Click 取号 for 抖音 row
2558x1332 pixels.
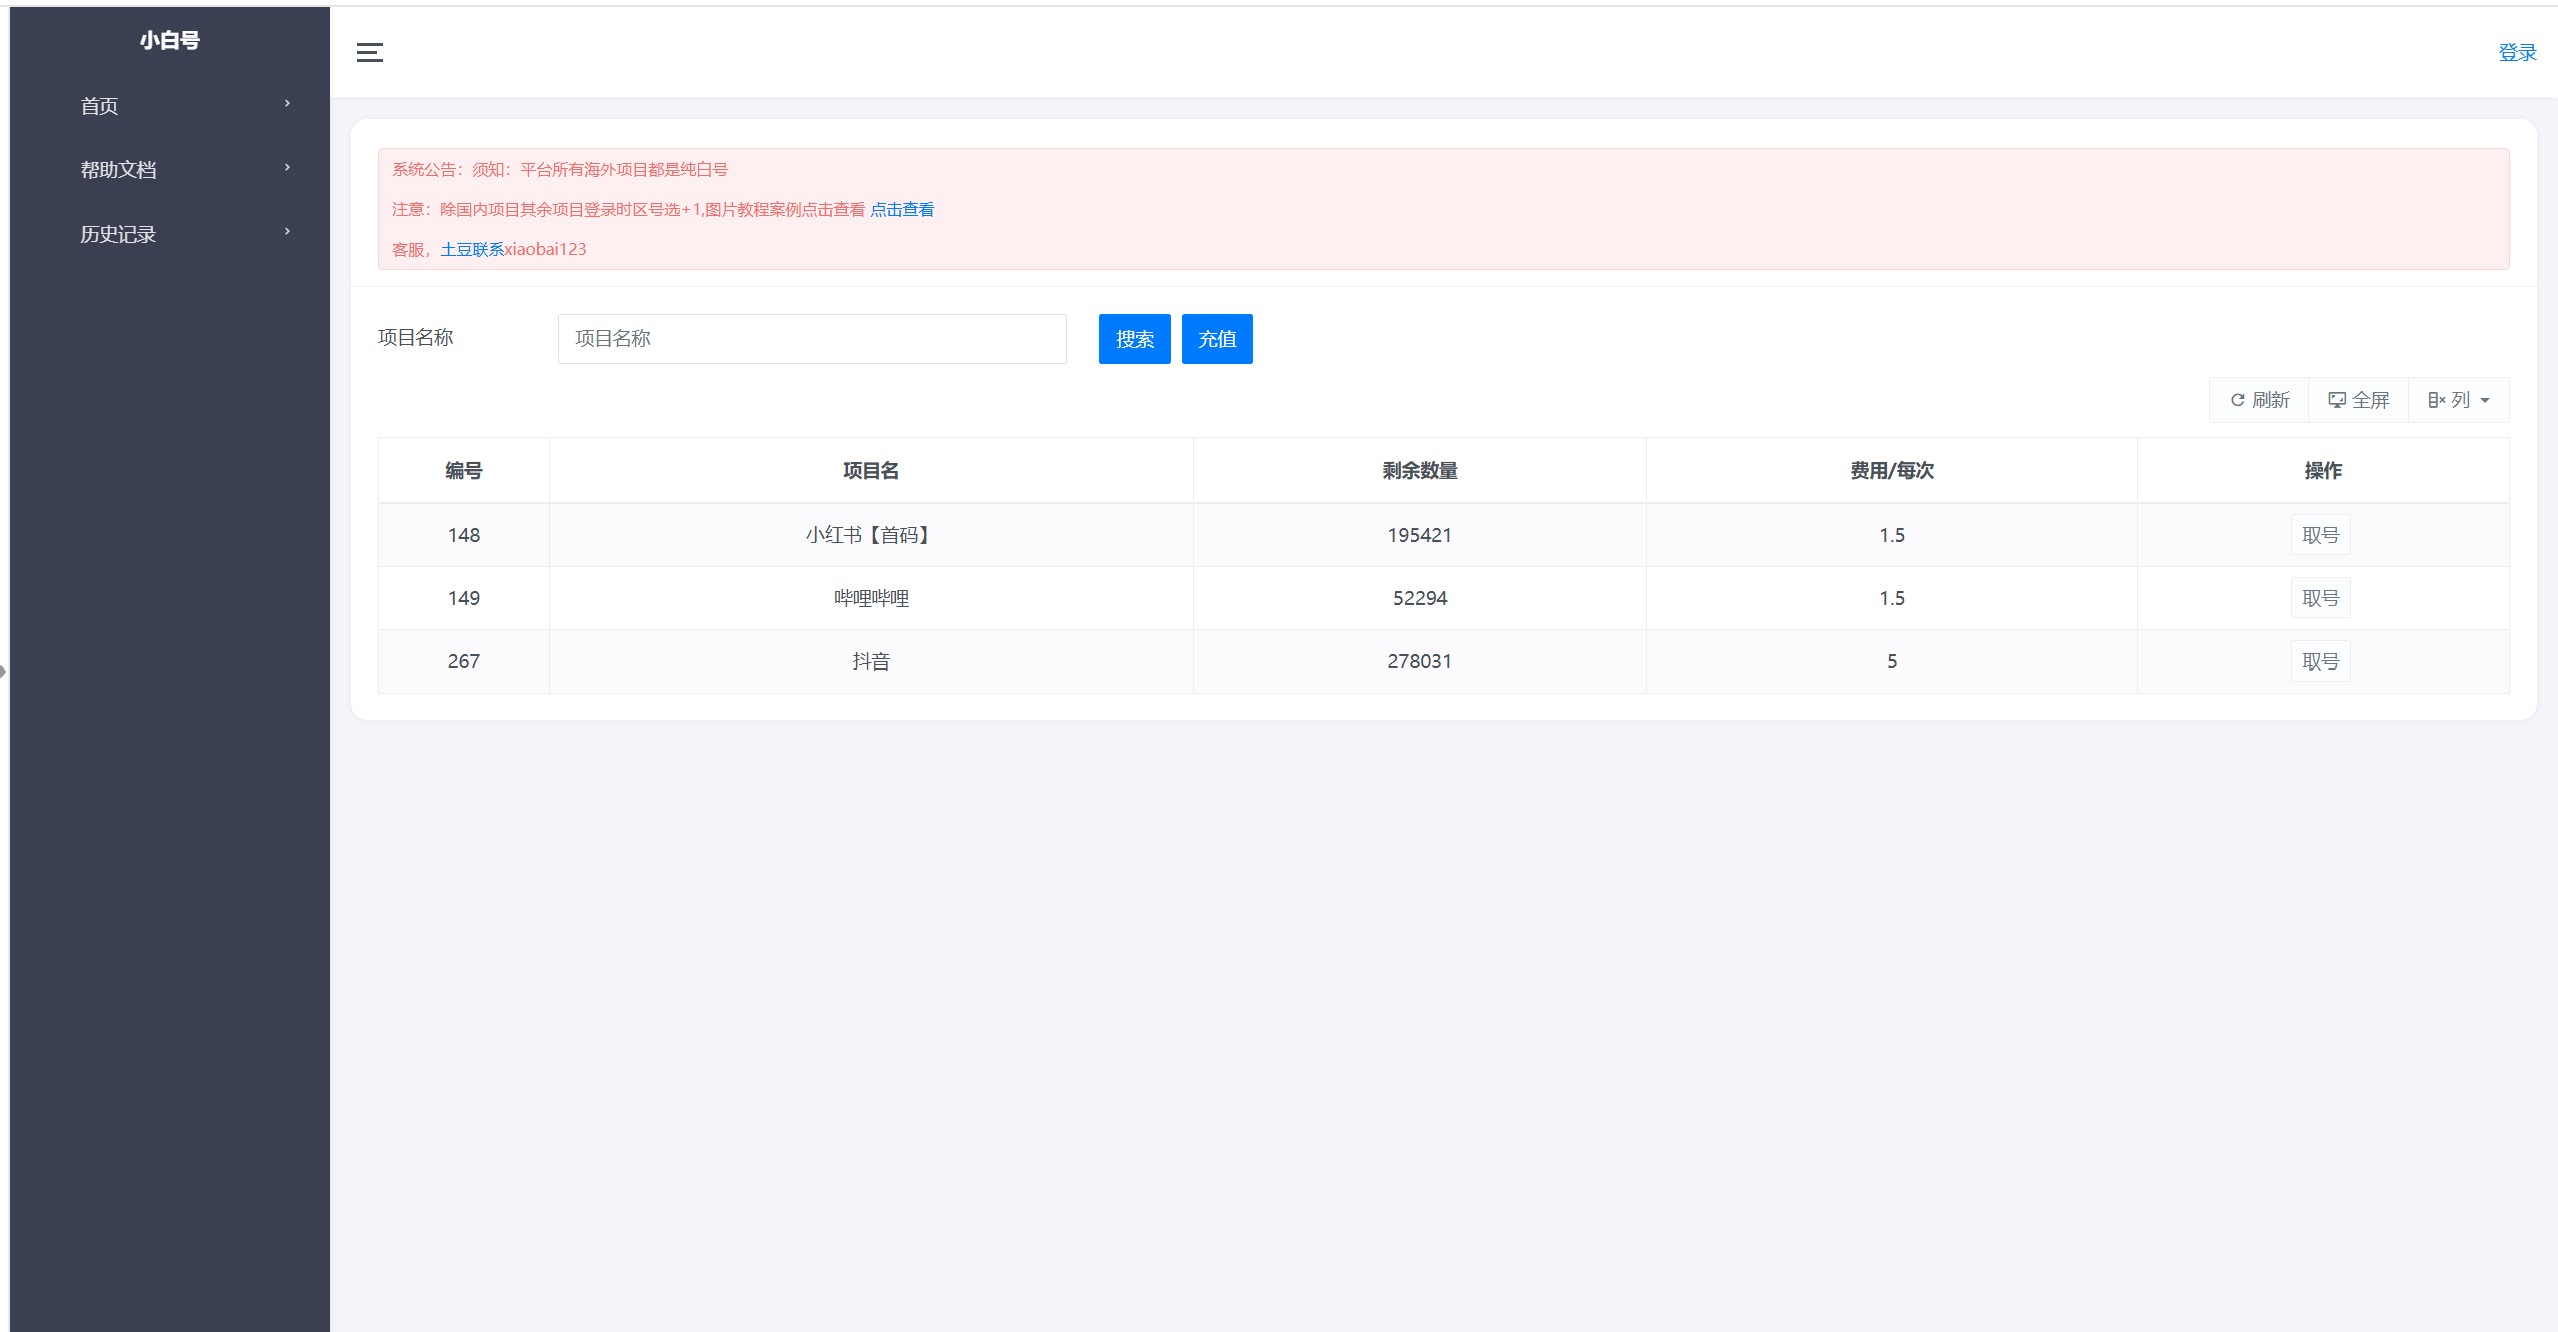(x=2321, y=661)
